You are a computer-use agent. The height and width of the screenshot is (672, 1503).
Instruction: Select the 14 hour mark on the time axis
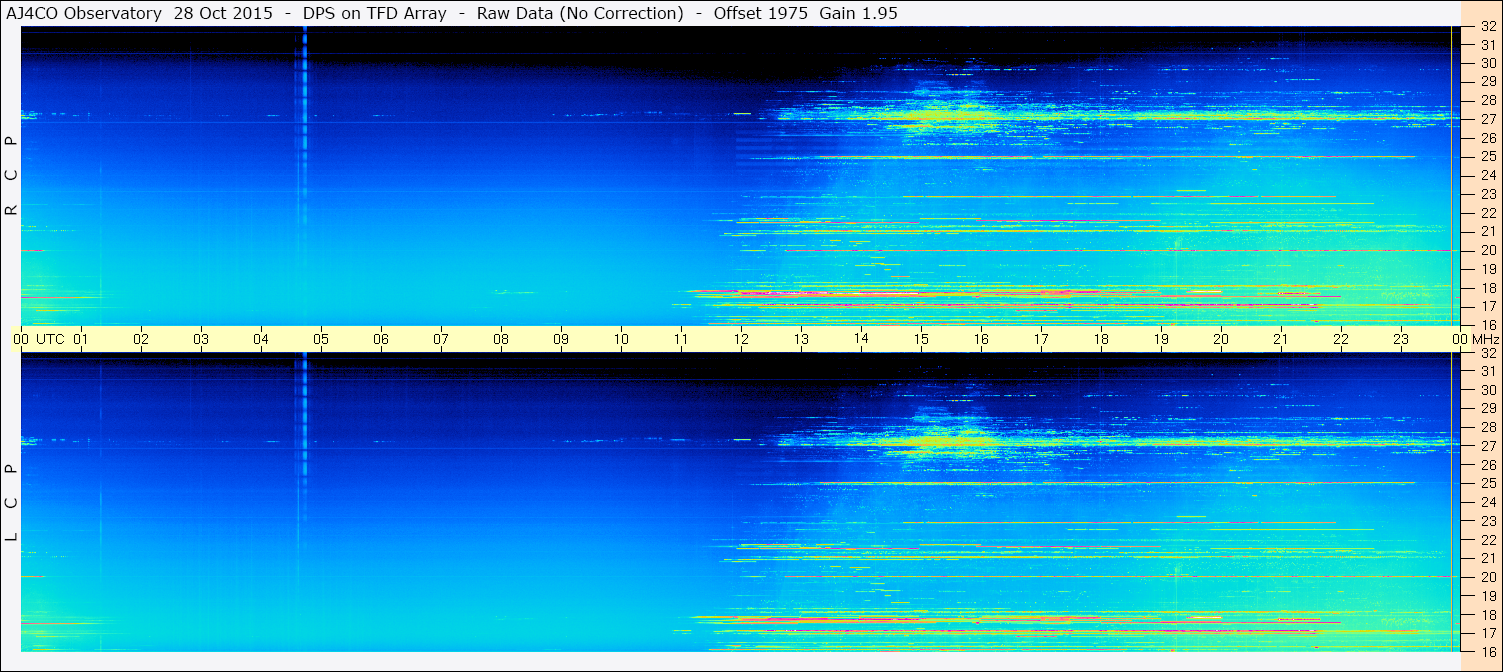861,339
